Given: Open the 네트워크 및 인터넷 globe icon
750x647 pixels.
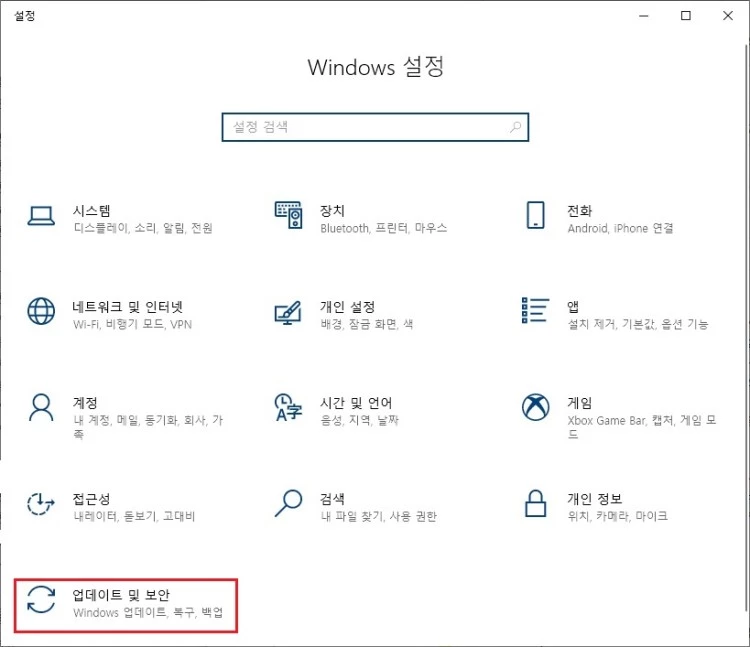Looking at the screenshot, I should pyautogui.click(x=41, y=311).
